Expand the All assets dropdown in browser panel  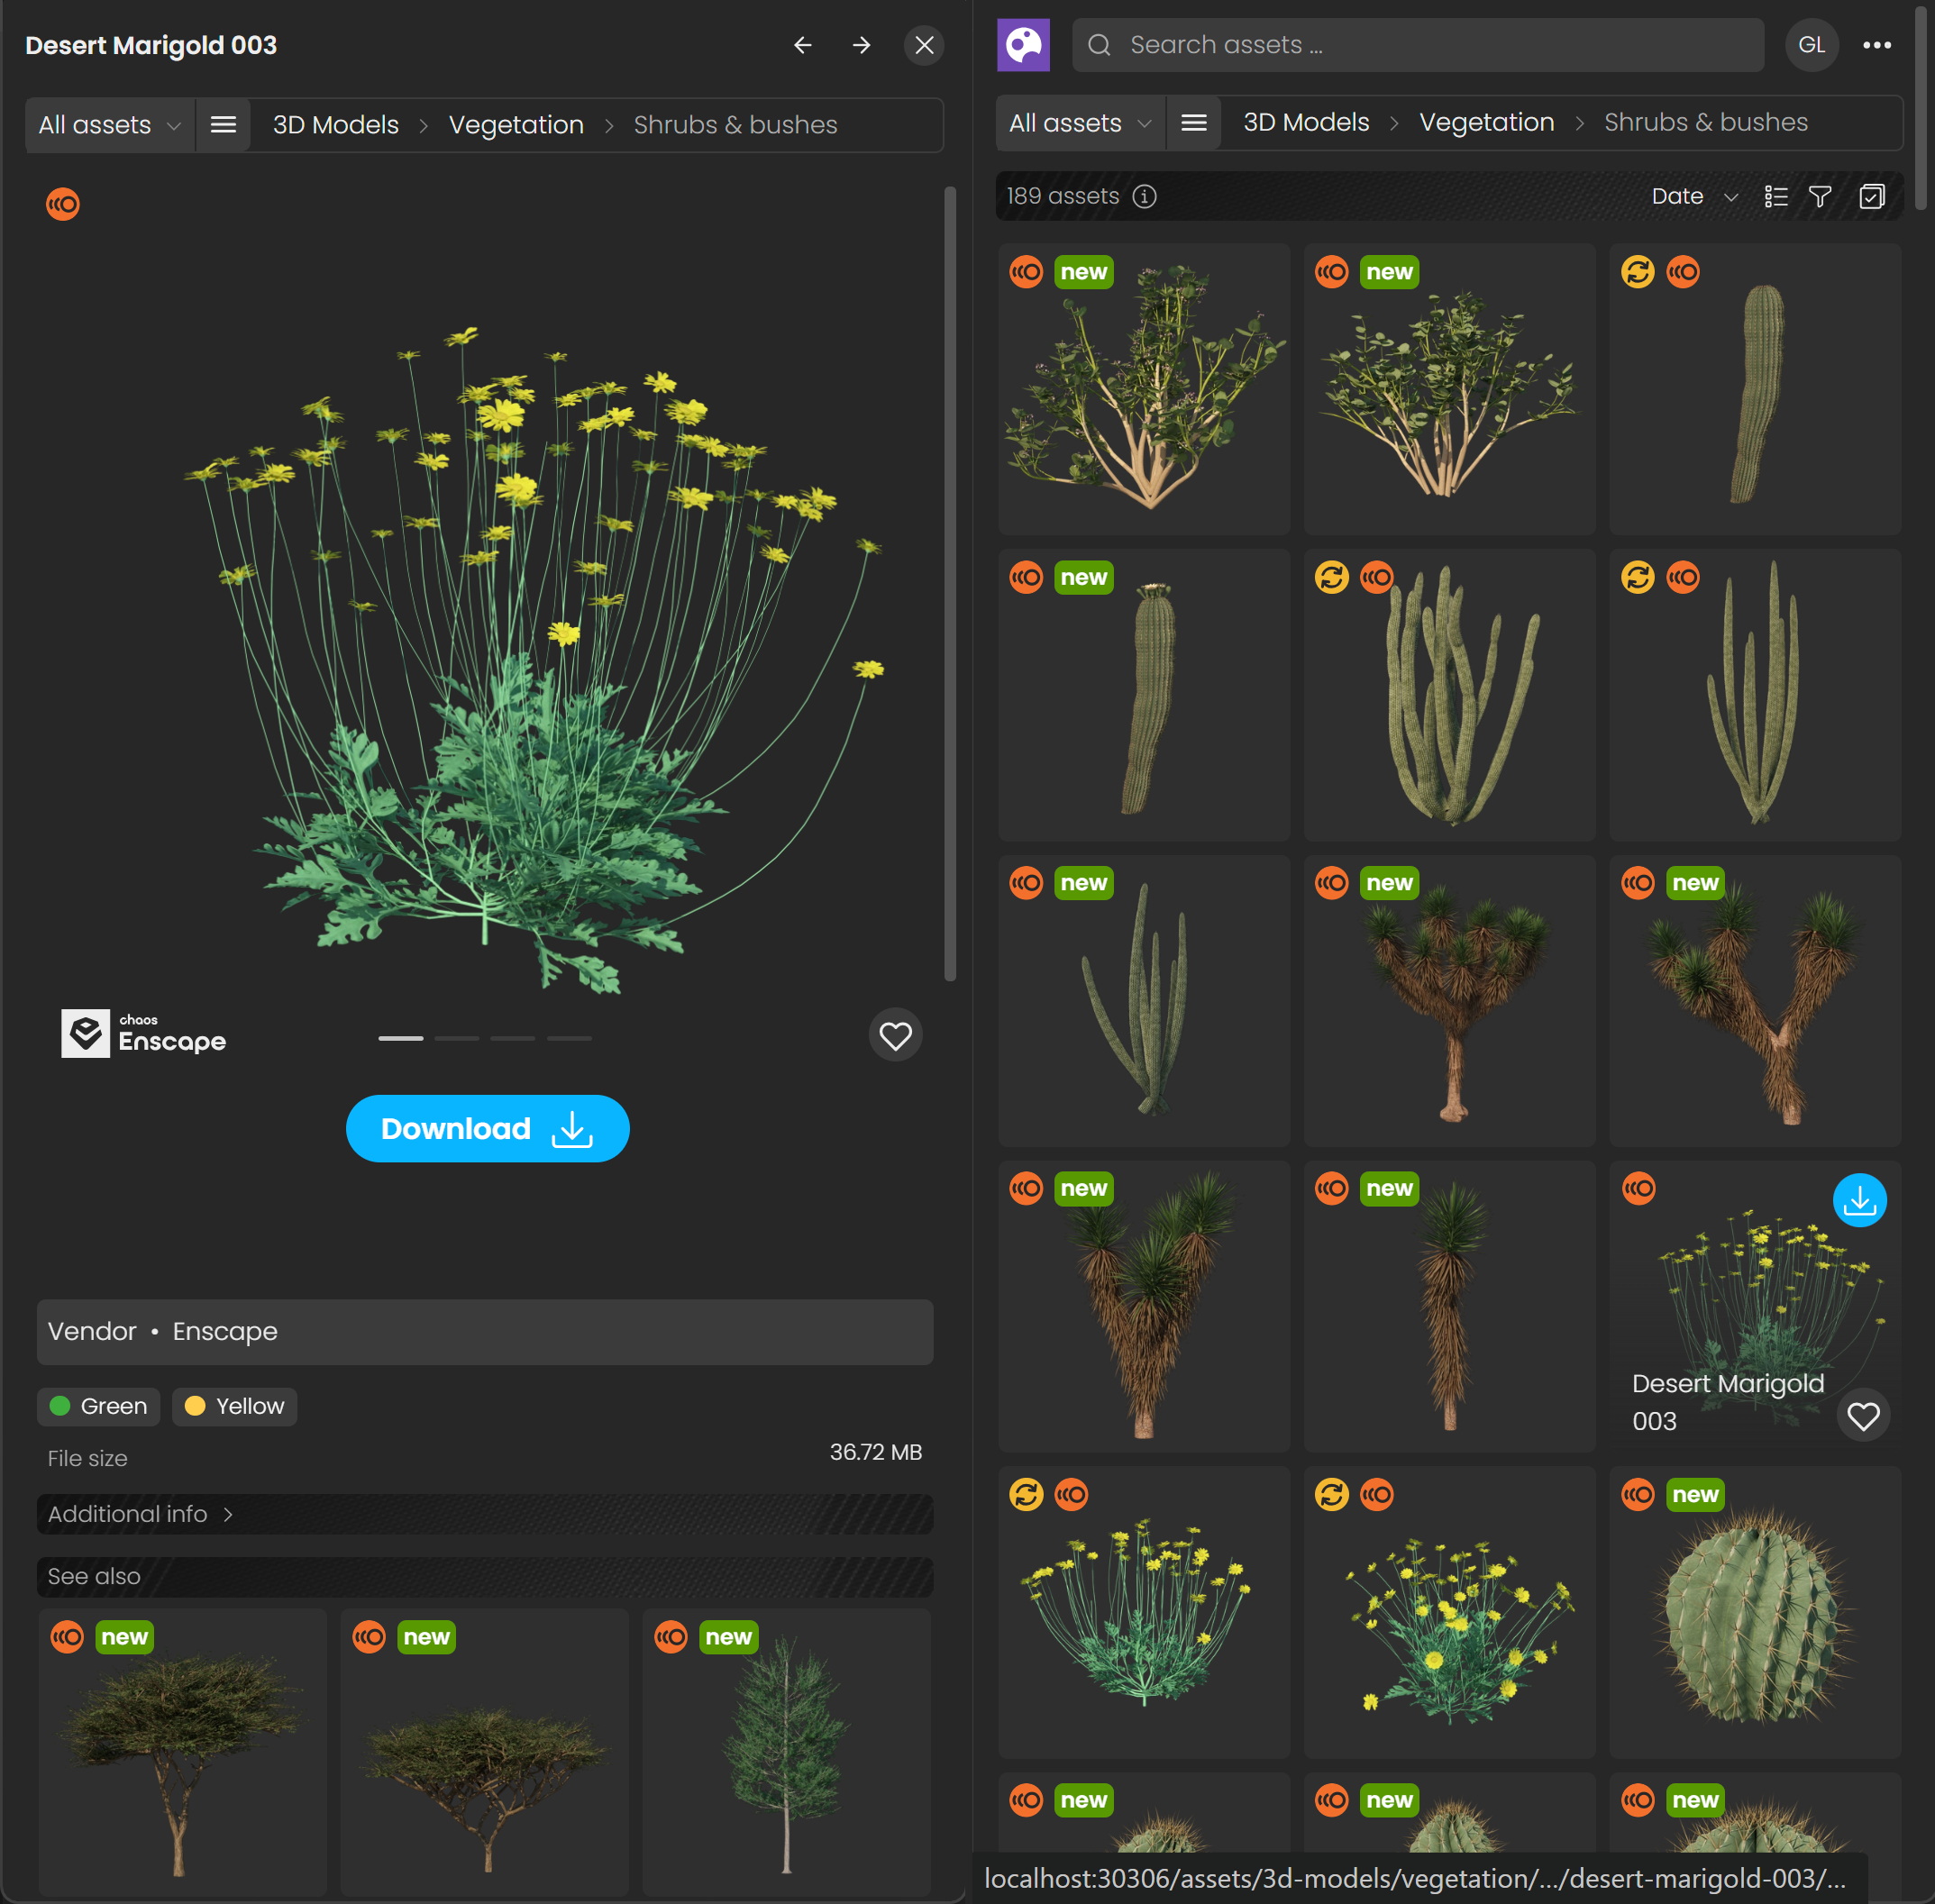click(x=1080, y=123)
